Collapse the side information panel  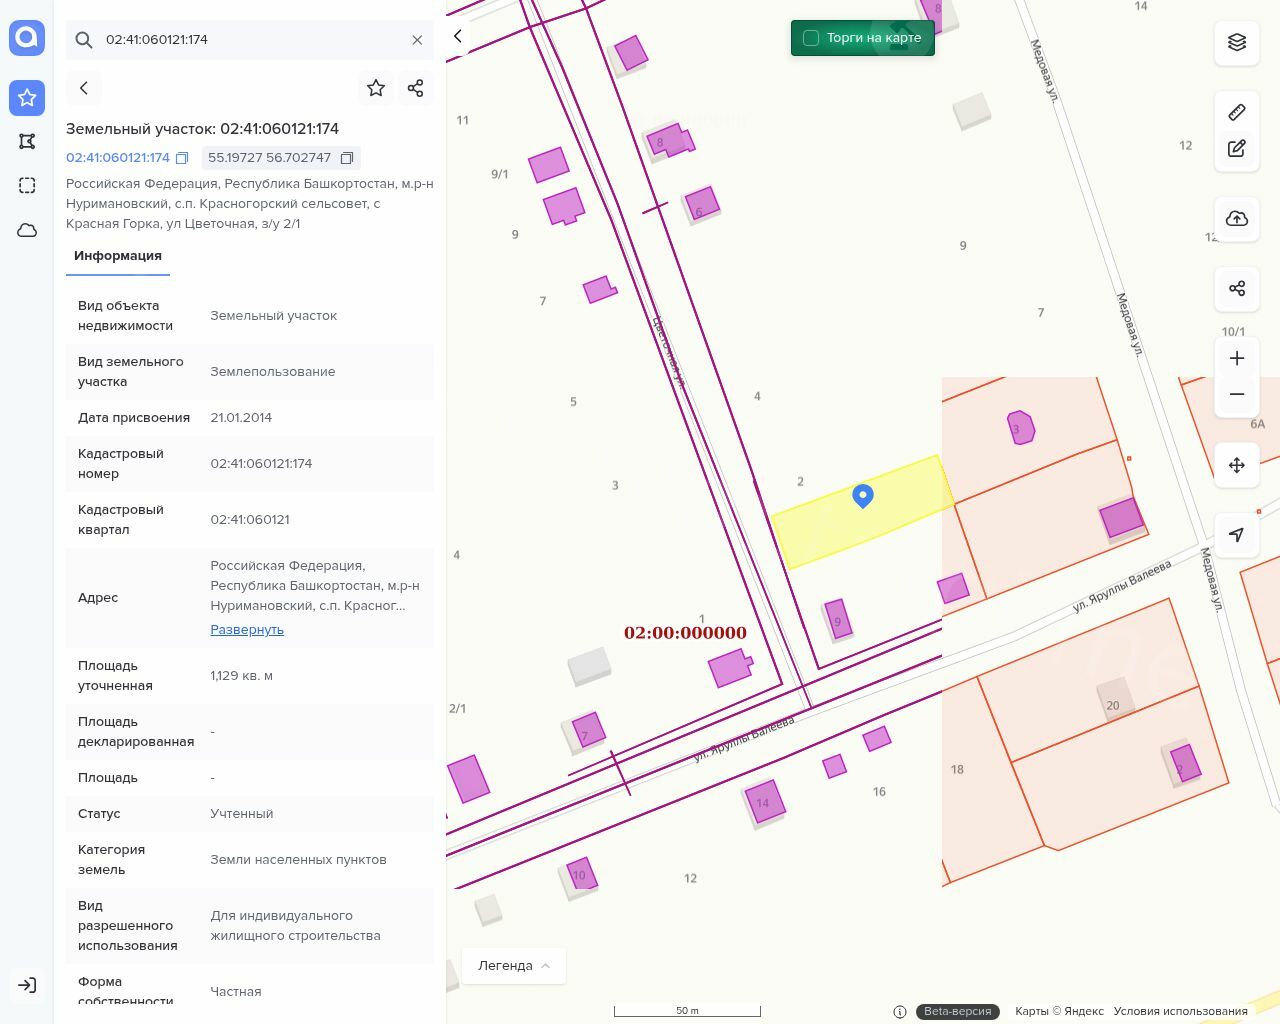pos(458,36)
